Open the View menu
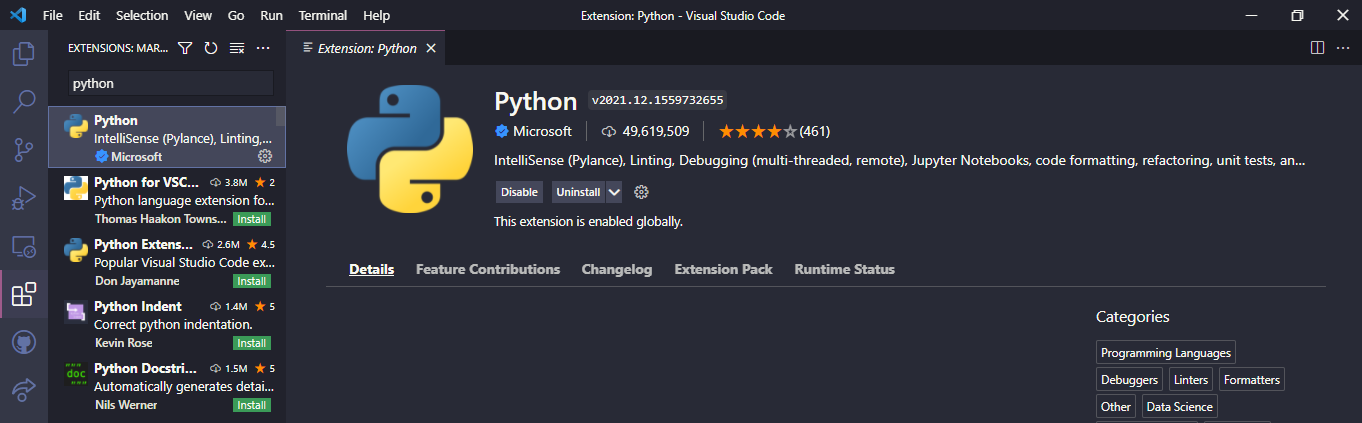Screen dimensions: 1362x423 coord(198,15)
